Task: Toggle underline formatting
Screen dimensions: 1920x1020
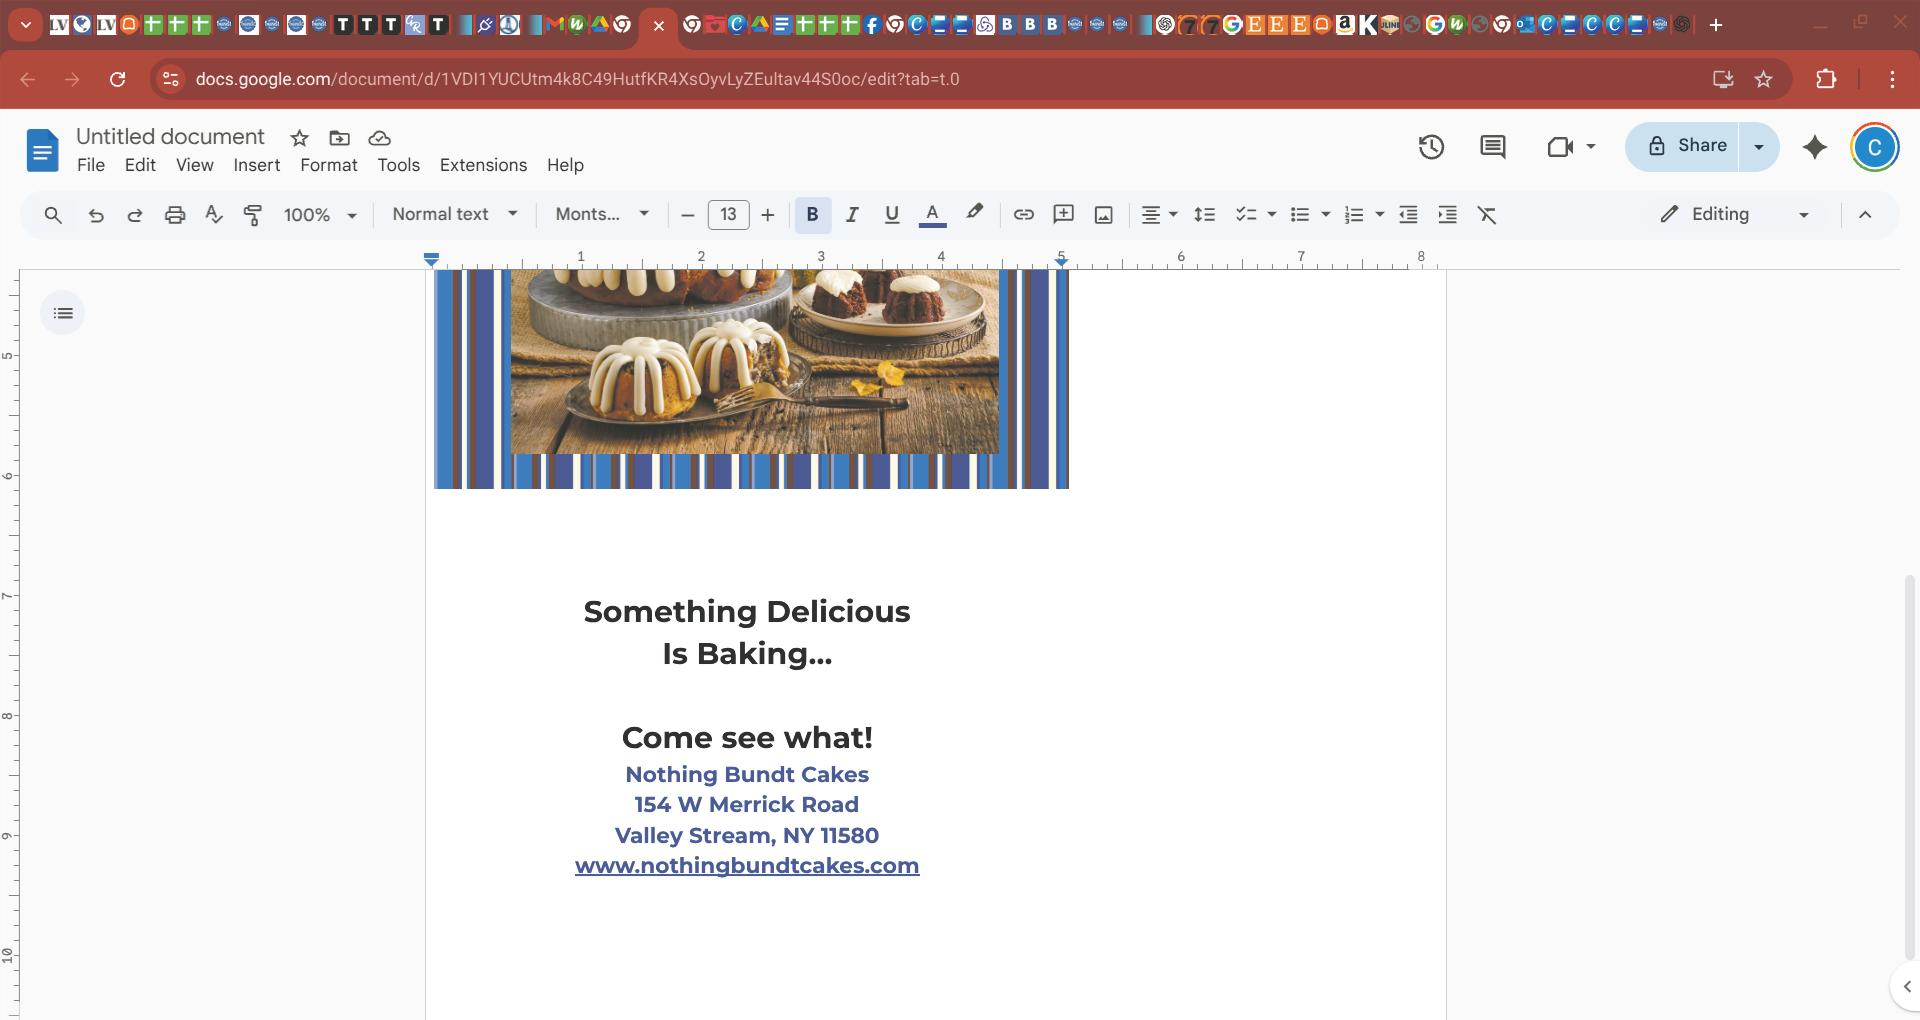Action: point(892,215)
